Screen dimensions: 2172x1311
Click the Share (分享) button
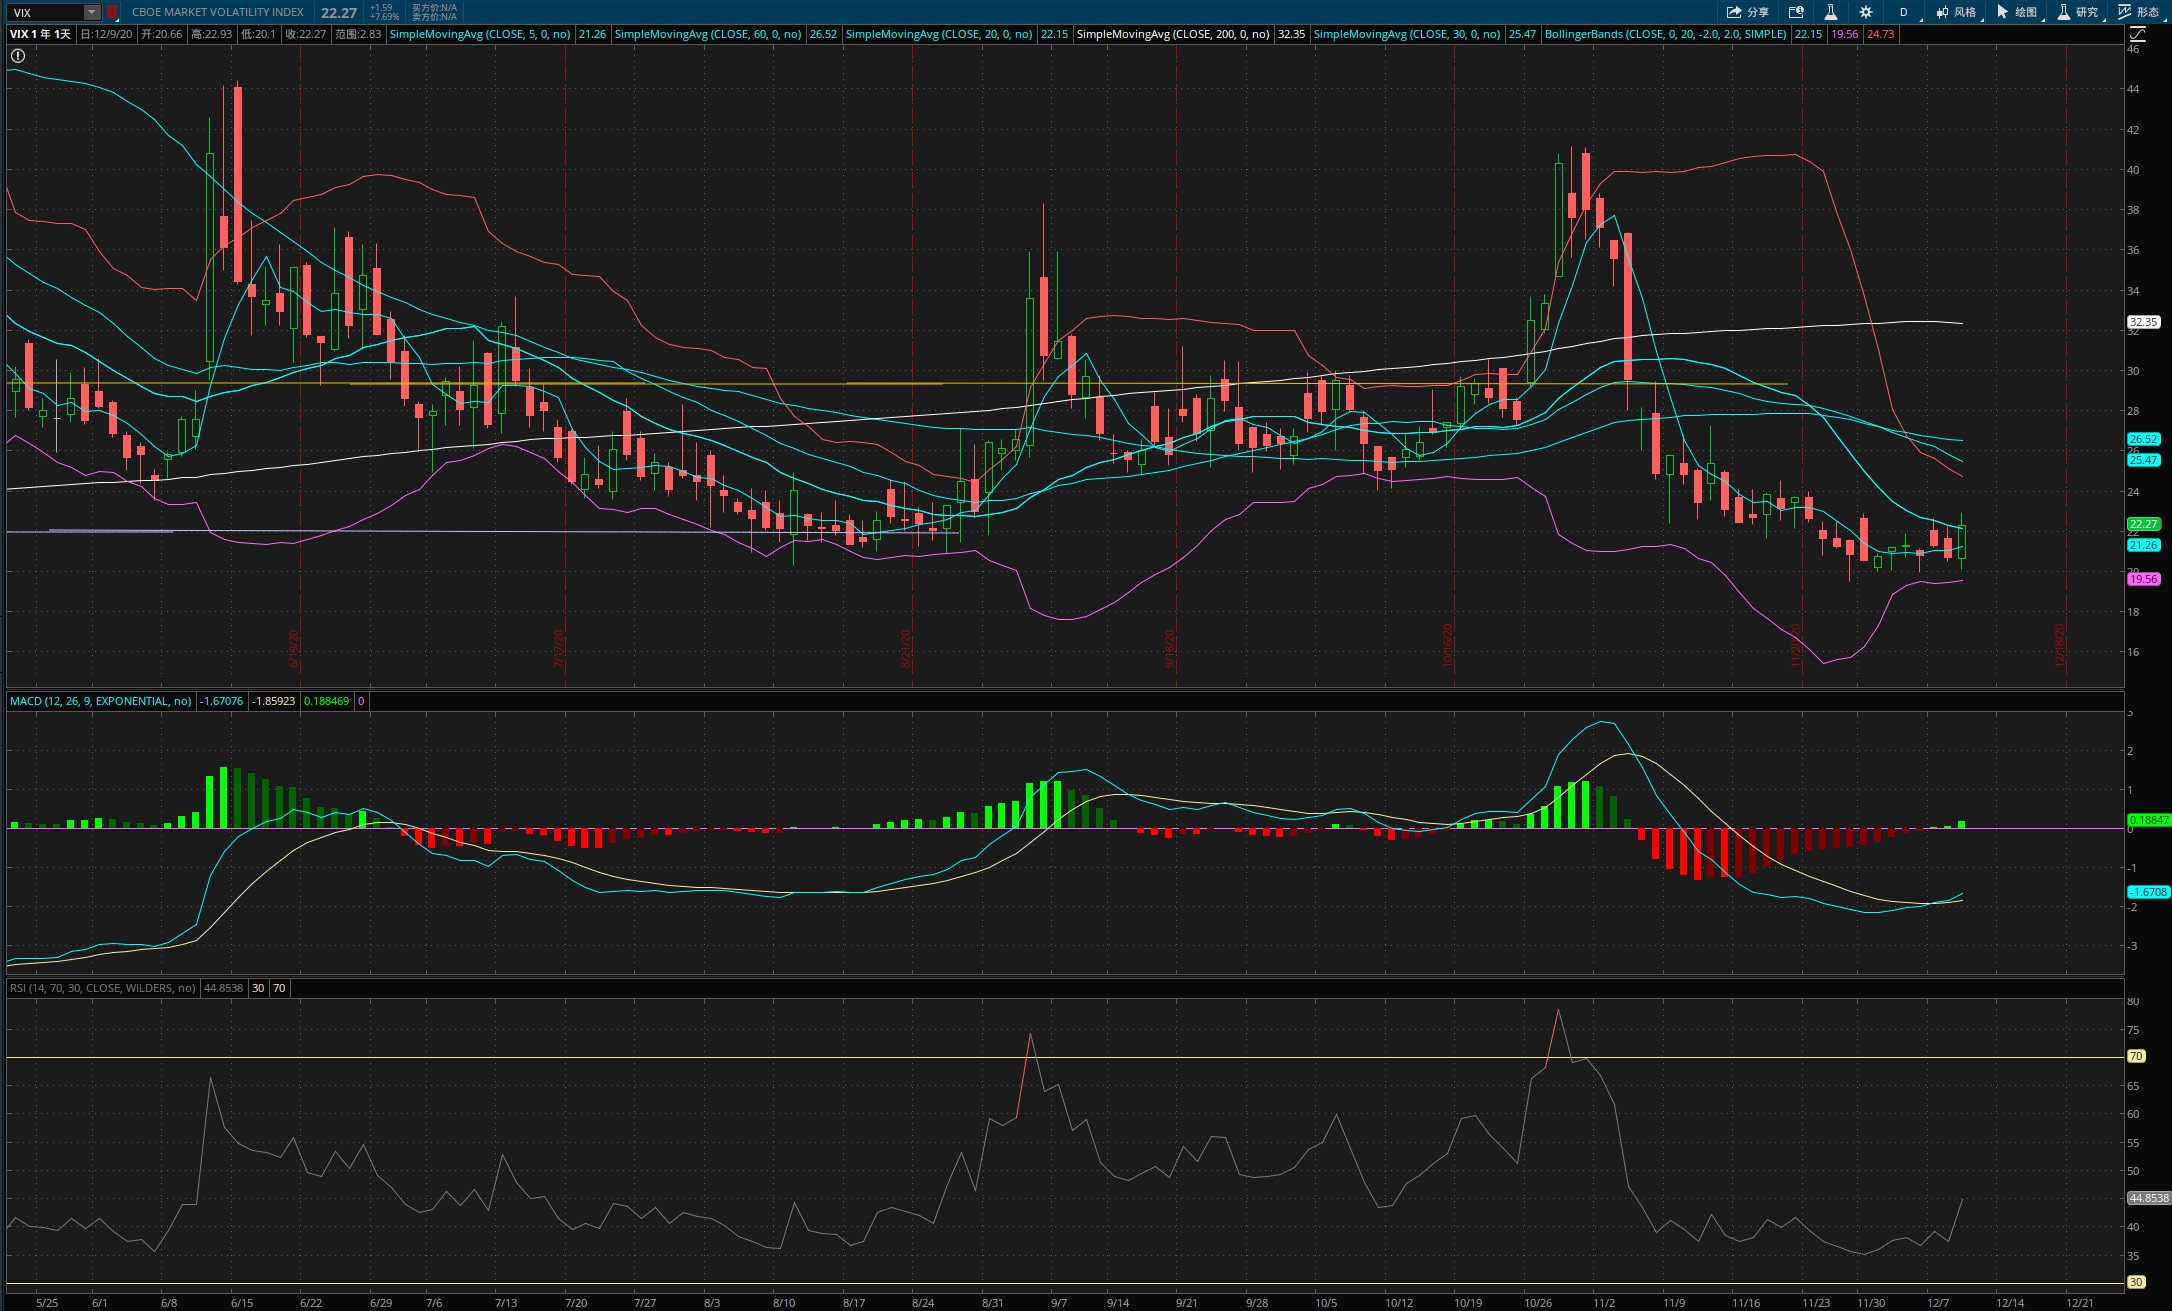pyautogui.click(x=1747, y=12)
